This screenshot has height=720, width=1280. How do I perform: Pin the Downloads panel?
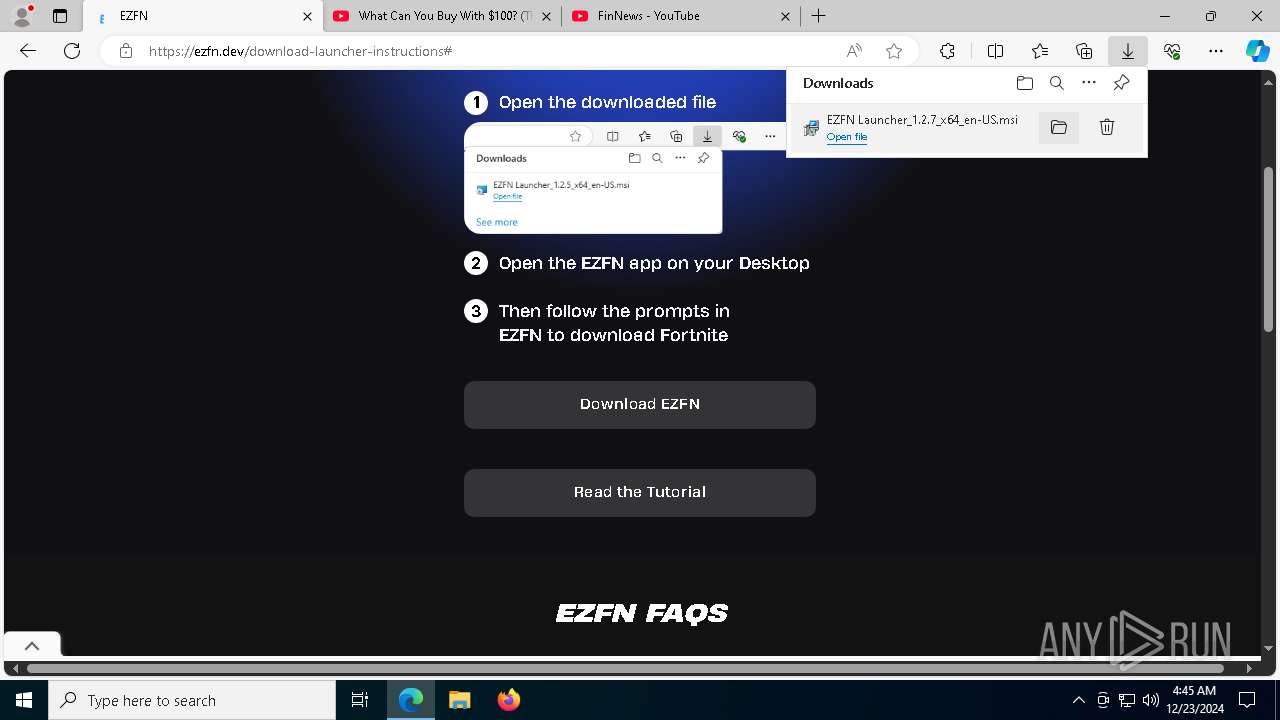click(x=1121, y=83)
